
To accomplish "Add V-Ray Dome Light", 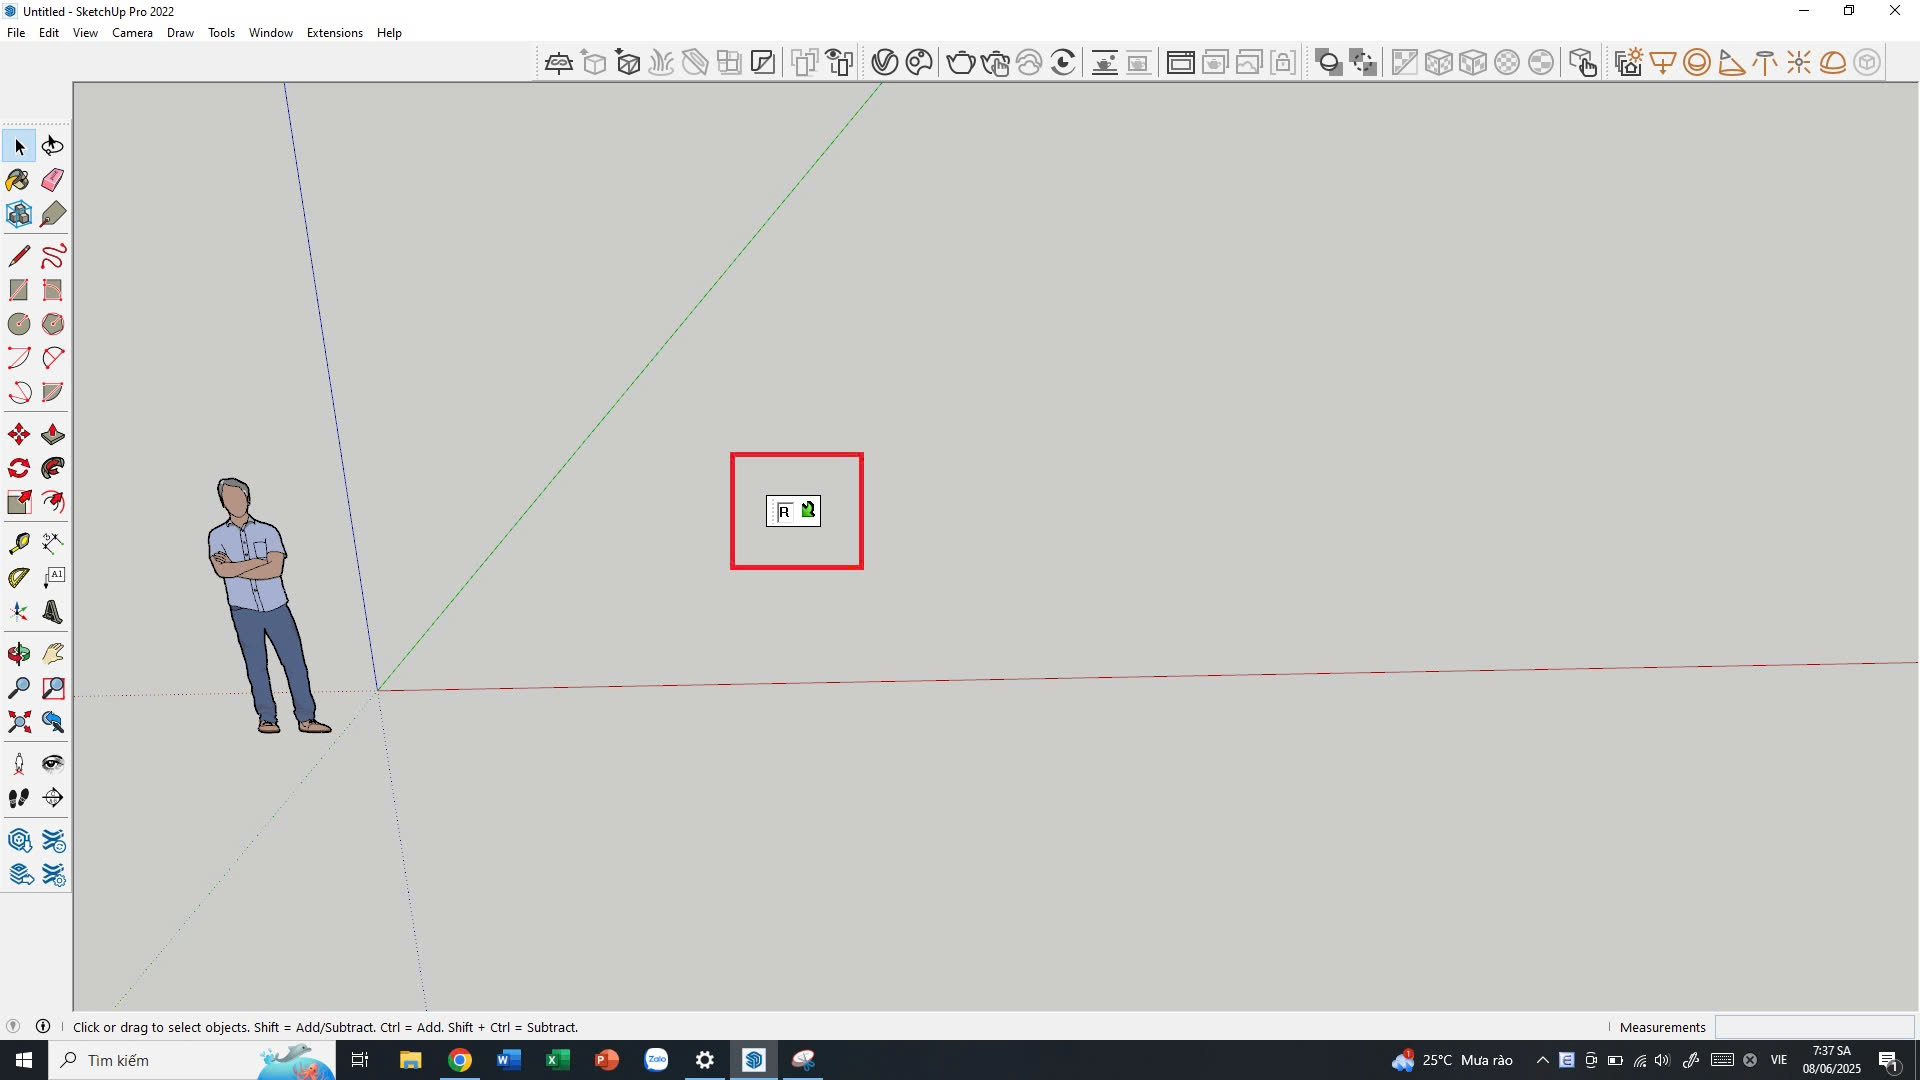I will [x=1832, y=63].
